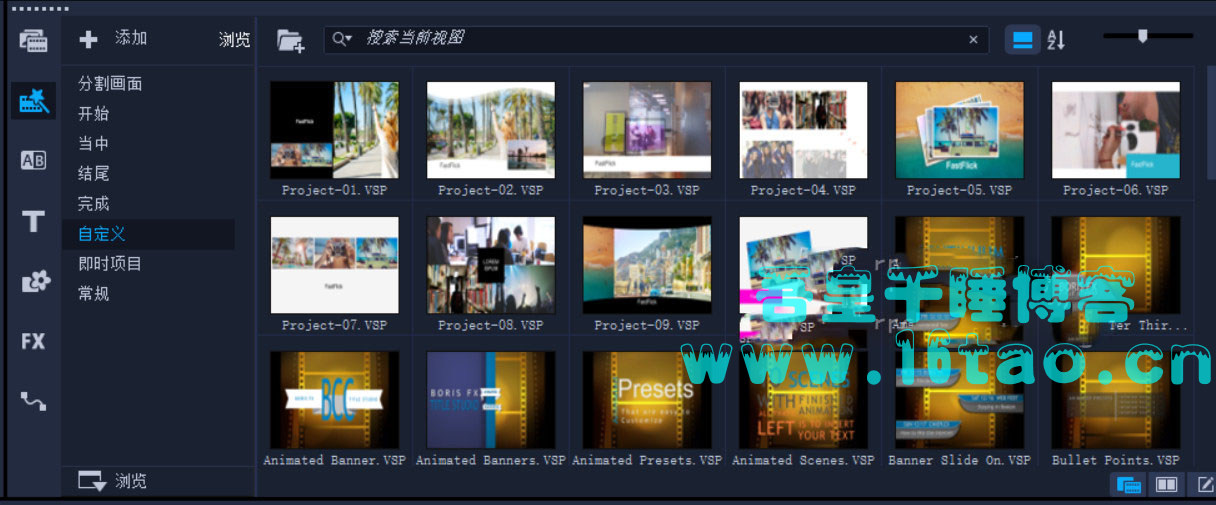The width and height of the screenshot is (1216, 505).
Task: Open the FX filter library
Action: pyautogui.click(x=33, y=341)
